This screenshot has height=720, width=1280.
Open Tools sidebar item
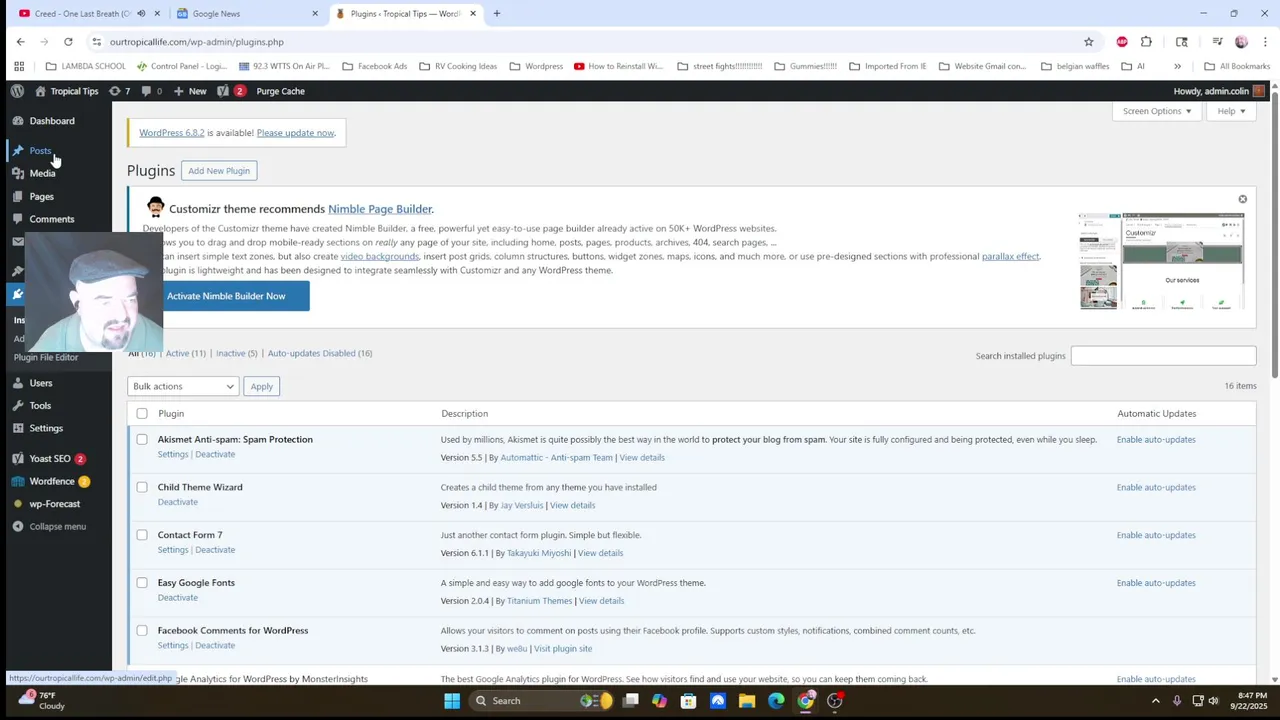pyautogui.click(x=40, y=406)
